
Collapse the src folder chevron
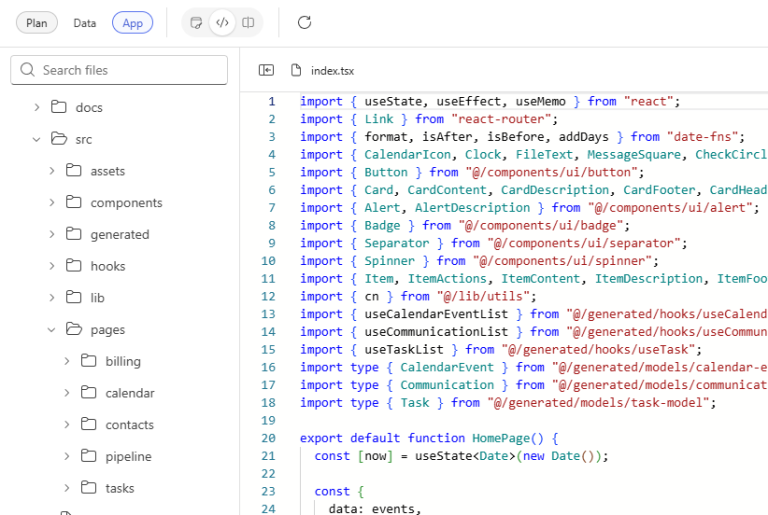[36, 139]
